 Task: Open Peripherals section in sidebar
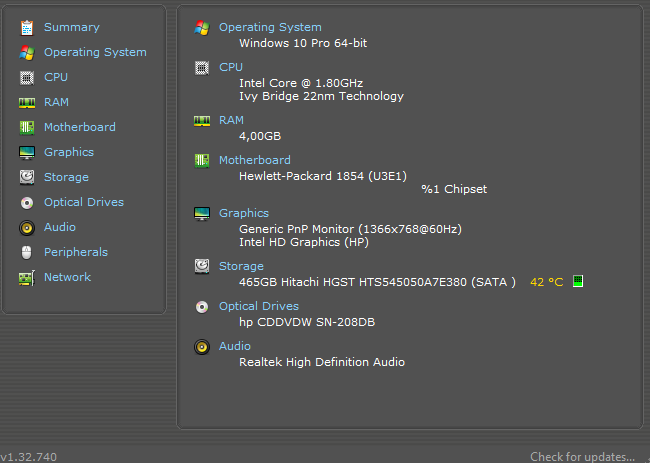76,252
